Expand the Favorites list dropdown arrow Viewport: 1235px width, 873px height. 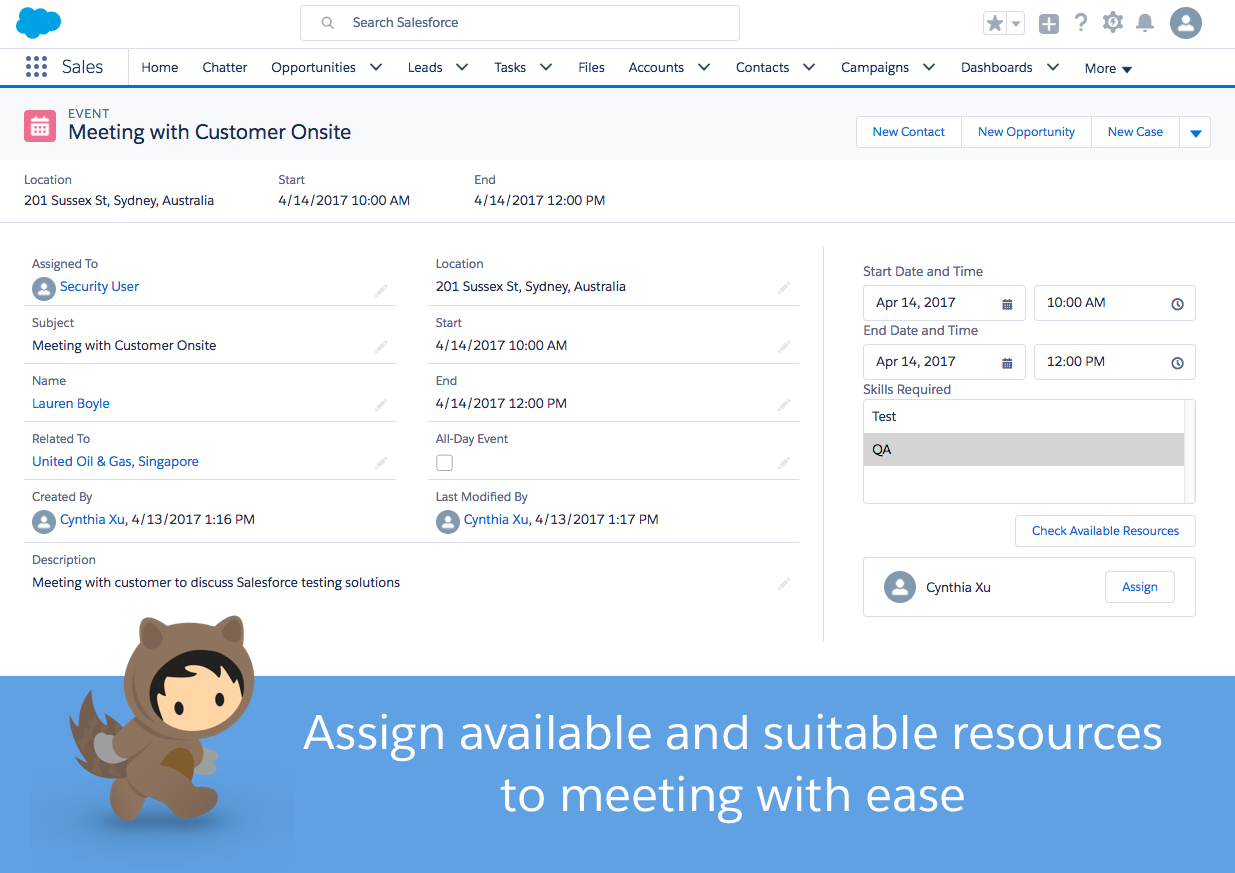(x=1016, y=24)
